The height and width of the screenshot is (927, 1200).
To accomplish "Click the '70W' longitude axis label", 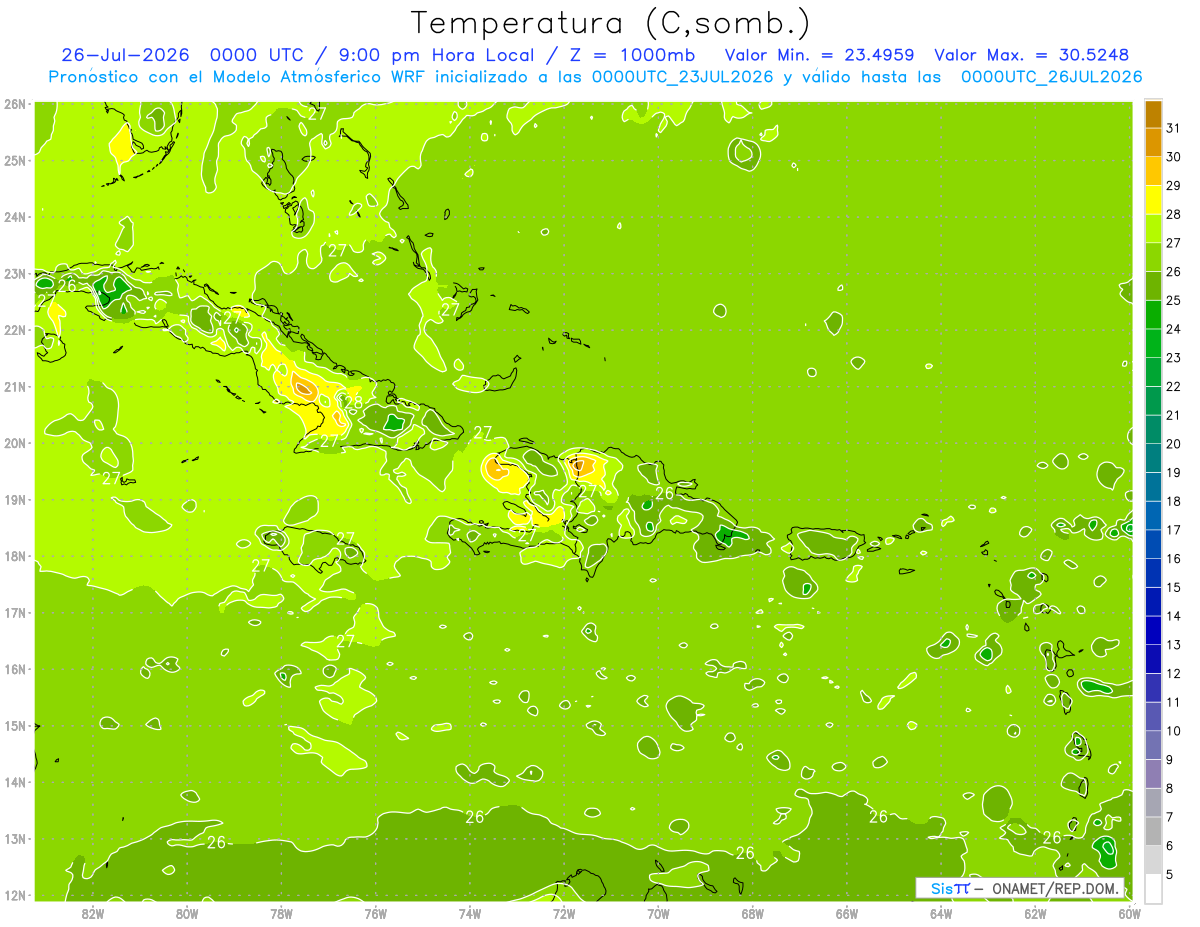I will click(x=658, y=913).
